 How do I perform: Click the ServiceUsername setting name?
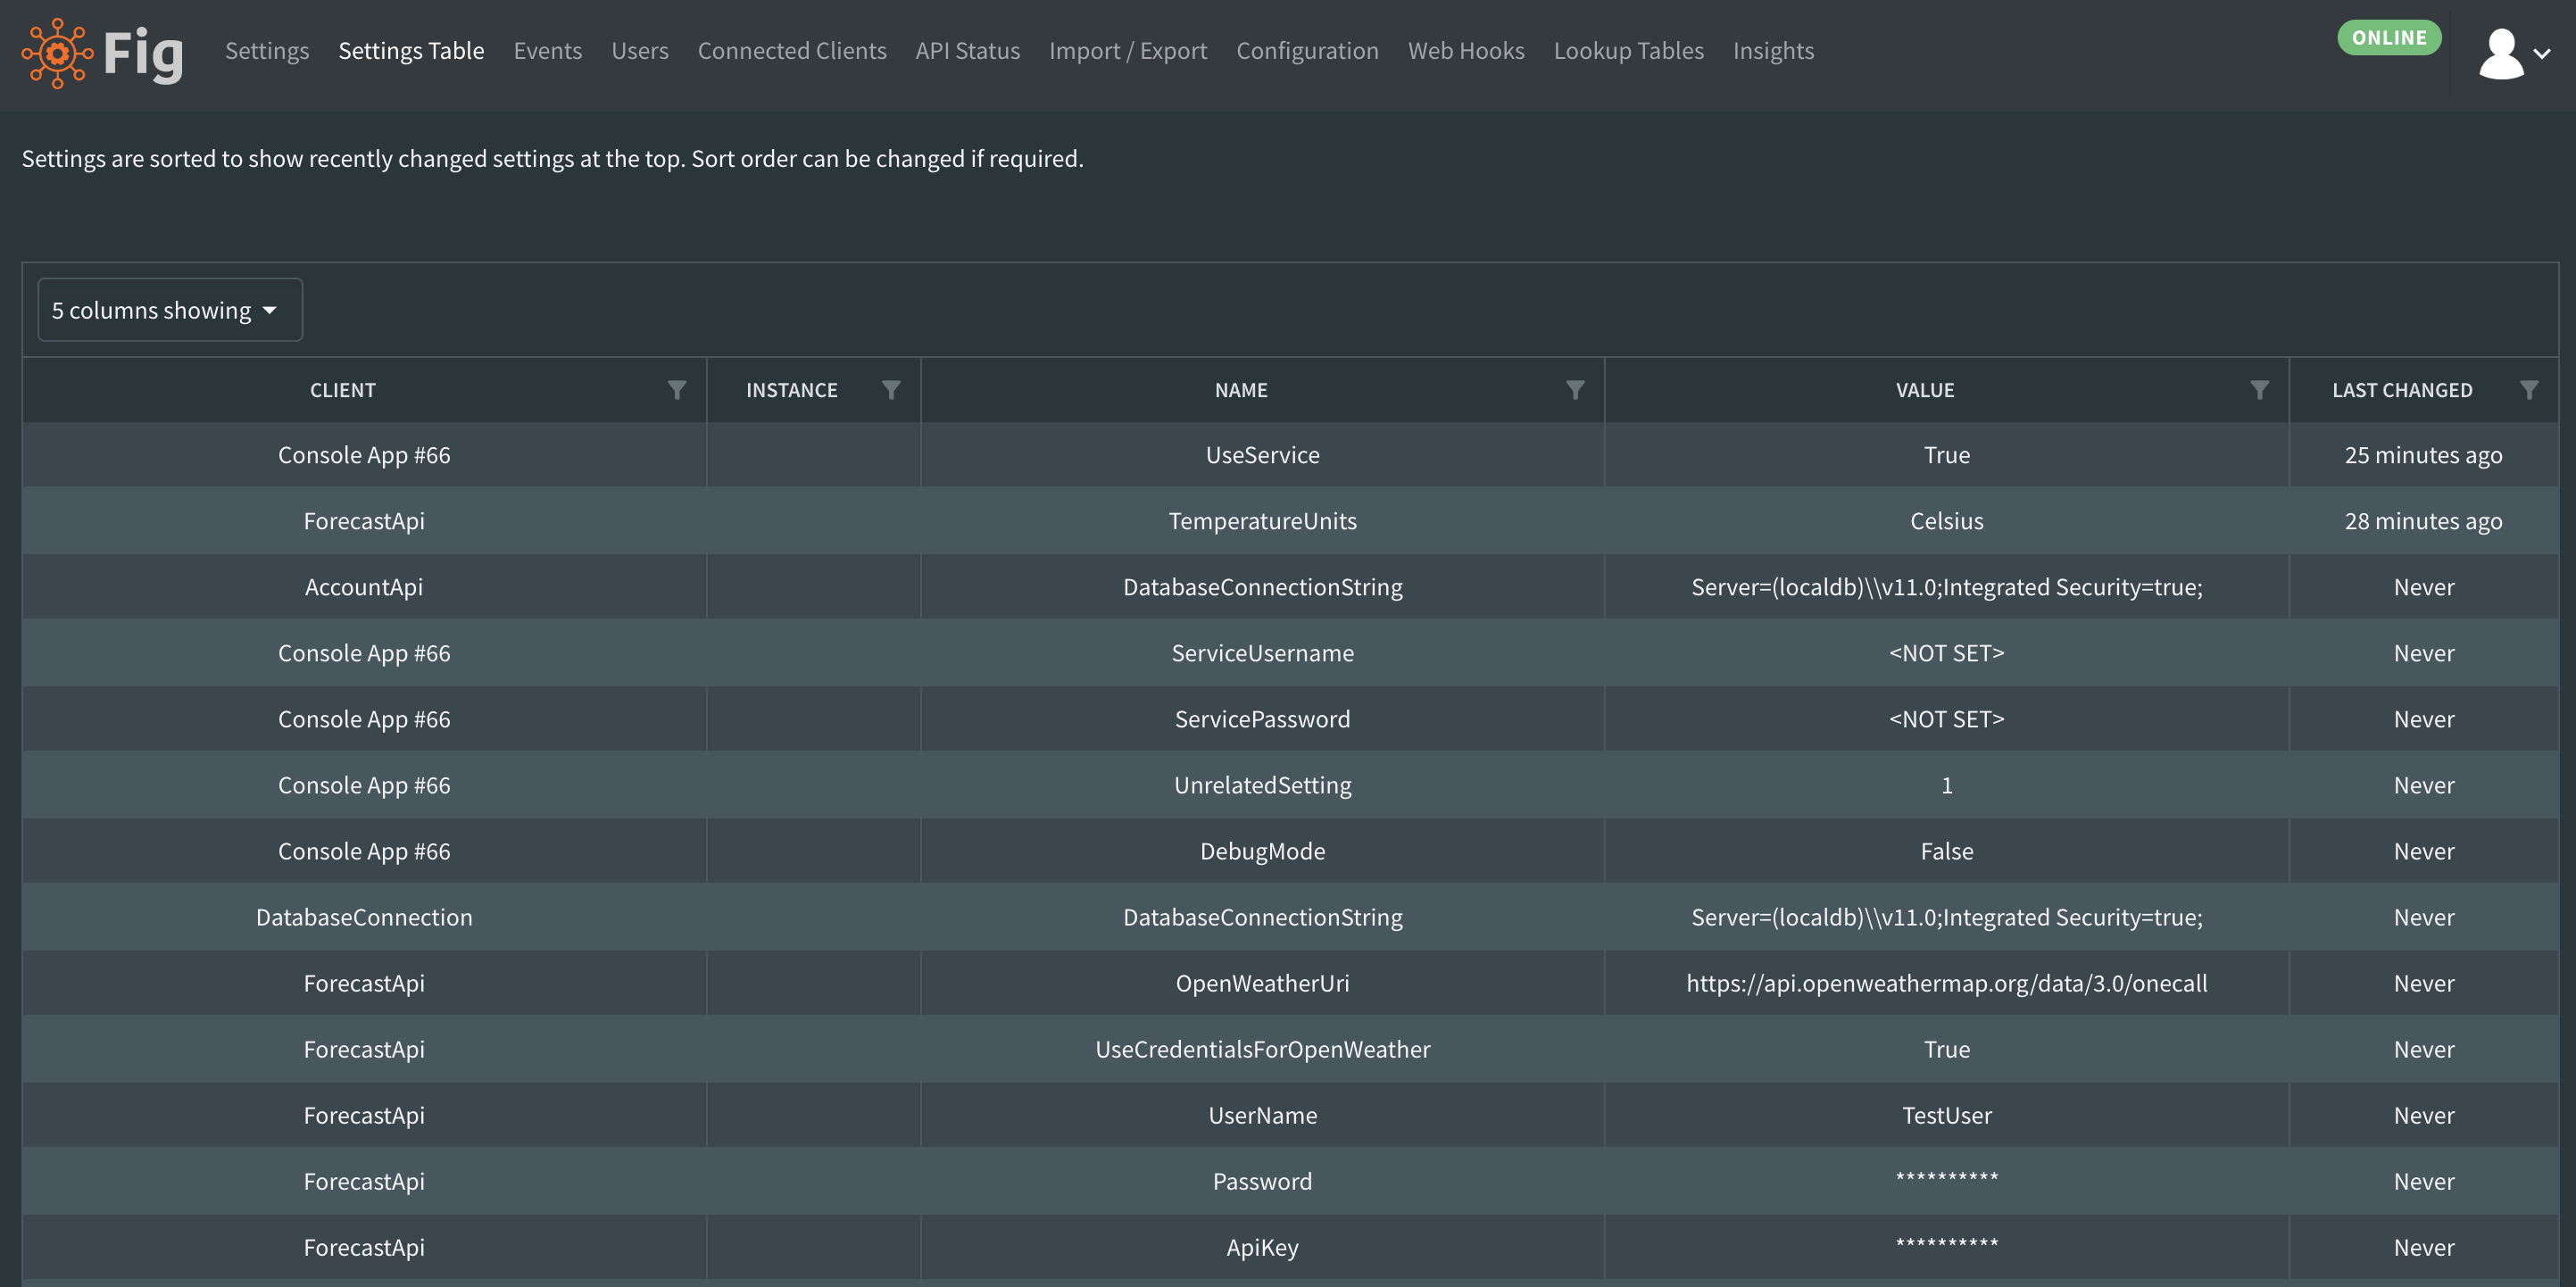click(x=1263, y=653)
